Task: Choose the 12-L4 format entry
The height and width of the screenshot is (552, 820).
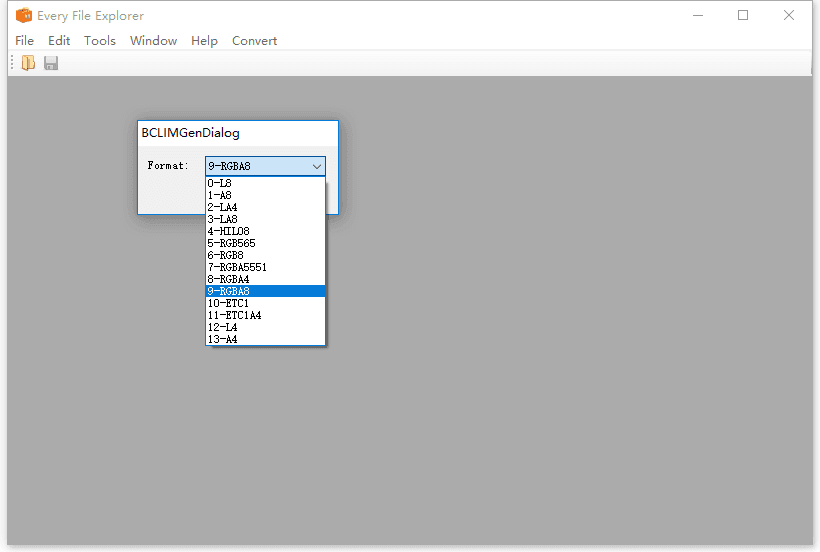Action: [x=266, y=327]
